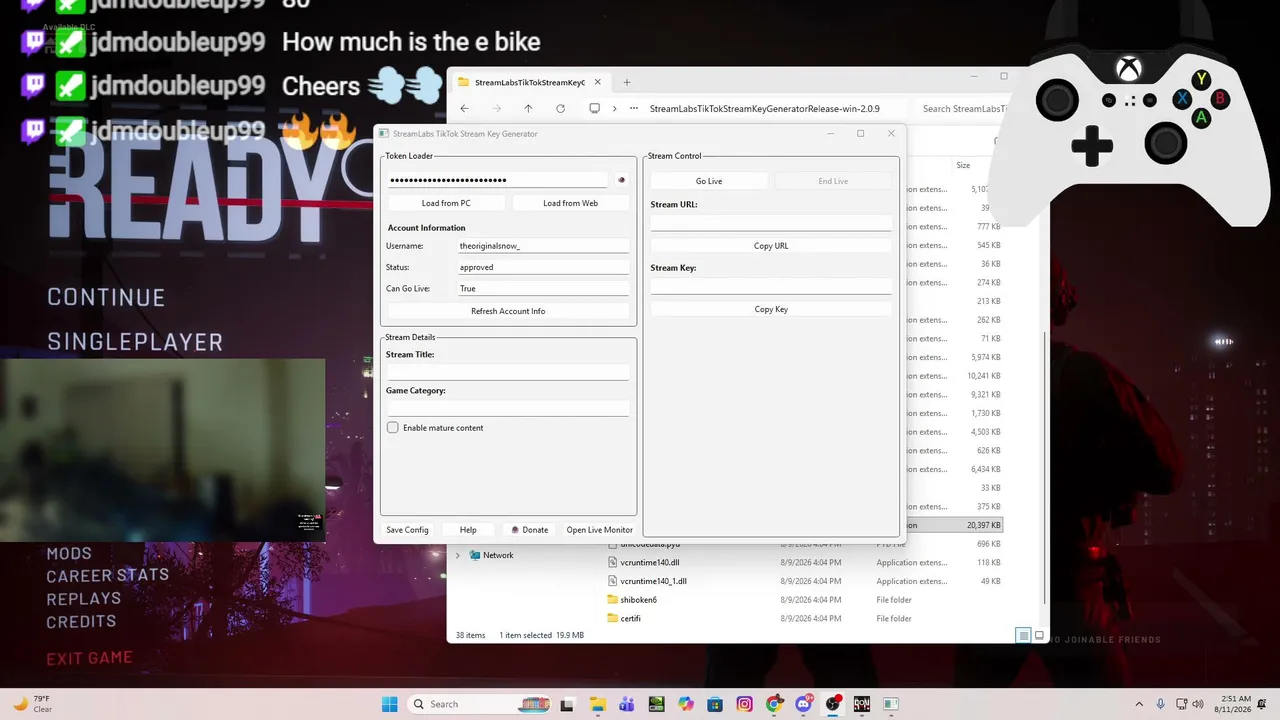The width and height of the screenshot is (1280, 720).
Task: Go up one folder in File Explorer
Action: click(x=528, y=108)
